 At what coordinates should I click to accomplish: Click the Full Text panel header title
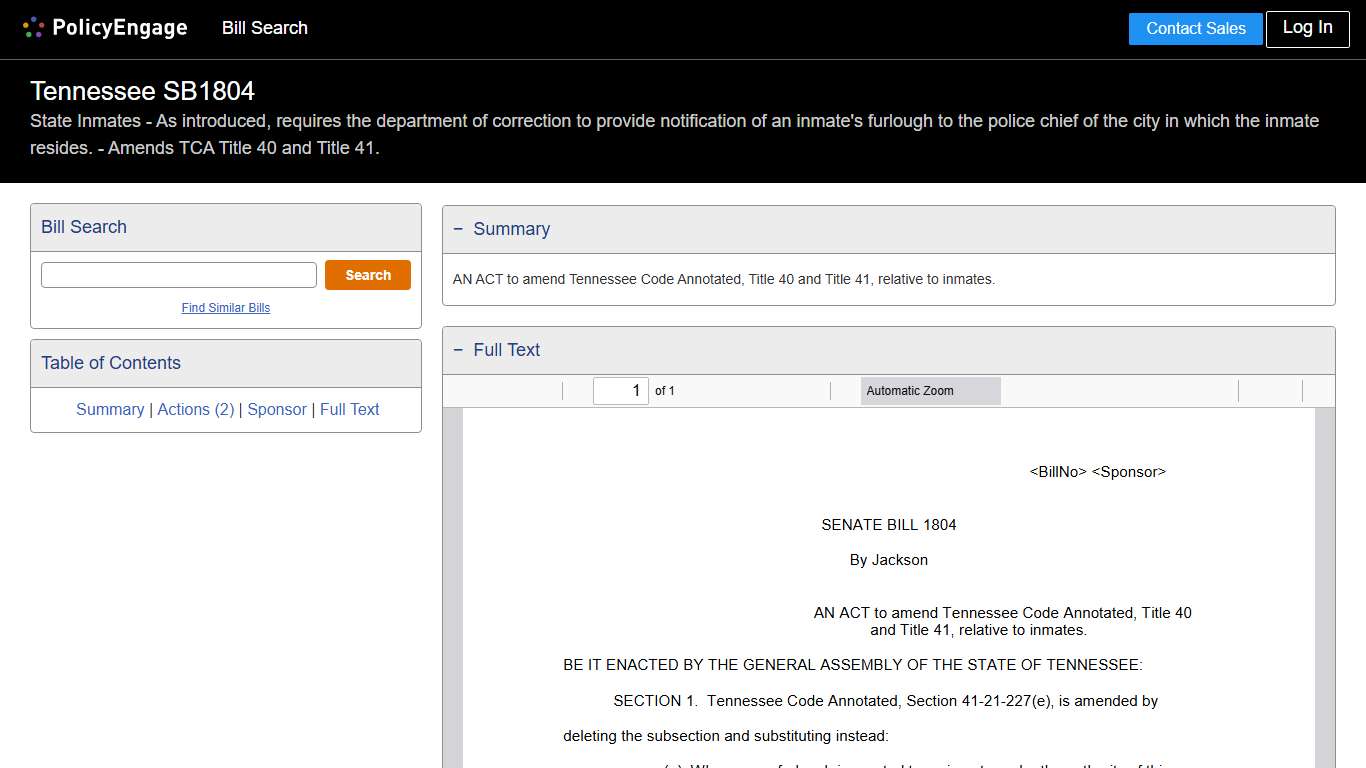point(506,350)
